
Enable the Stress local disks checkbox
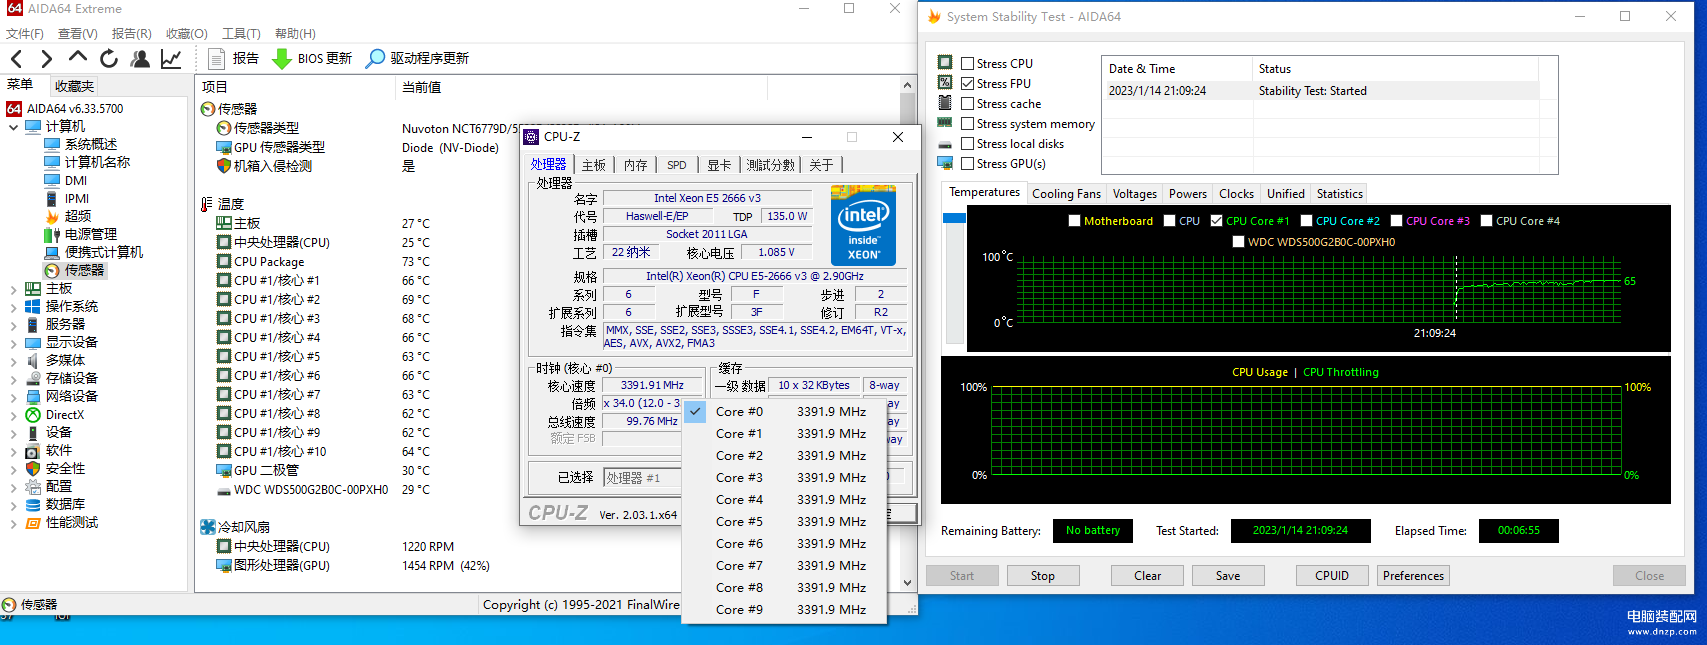[x=967, y=144]
